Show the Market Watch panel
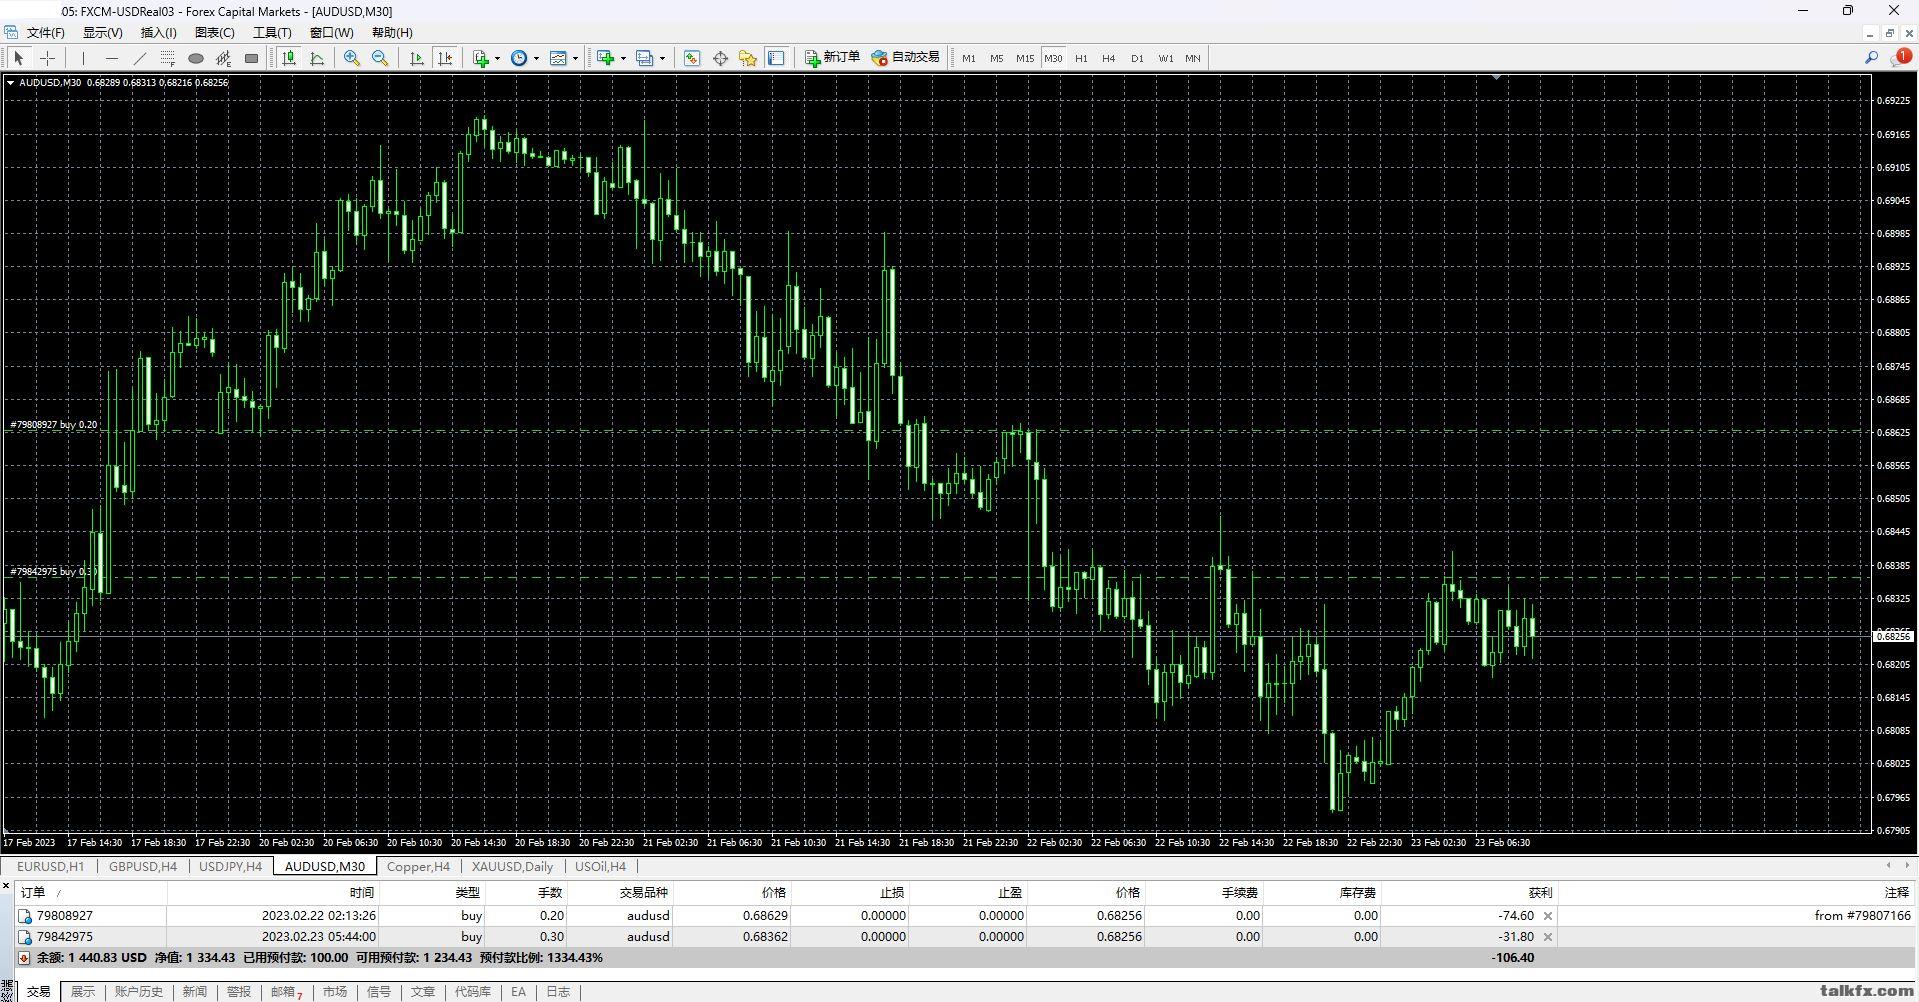The width and height of the screenshot is (1919, 1002). pos(692,58)
